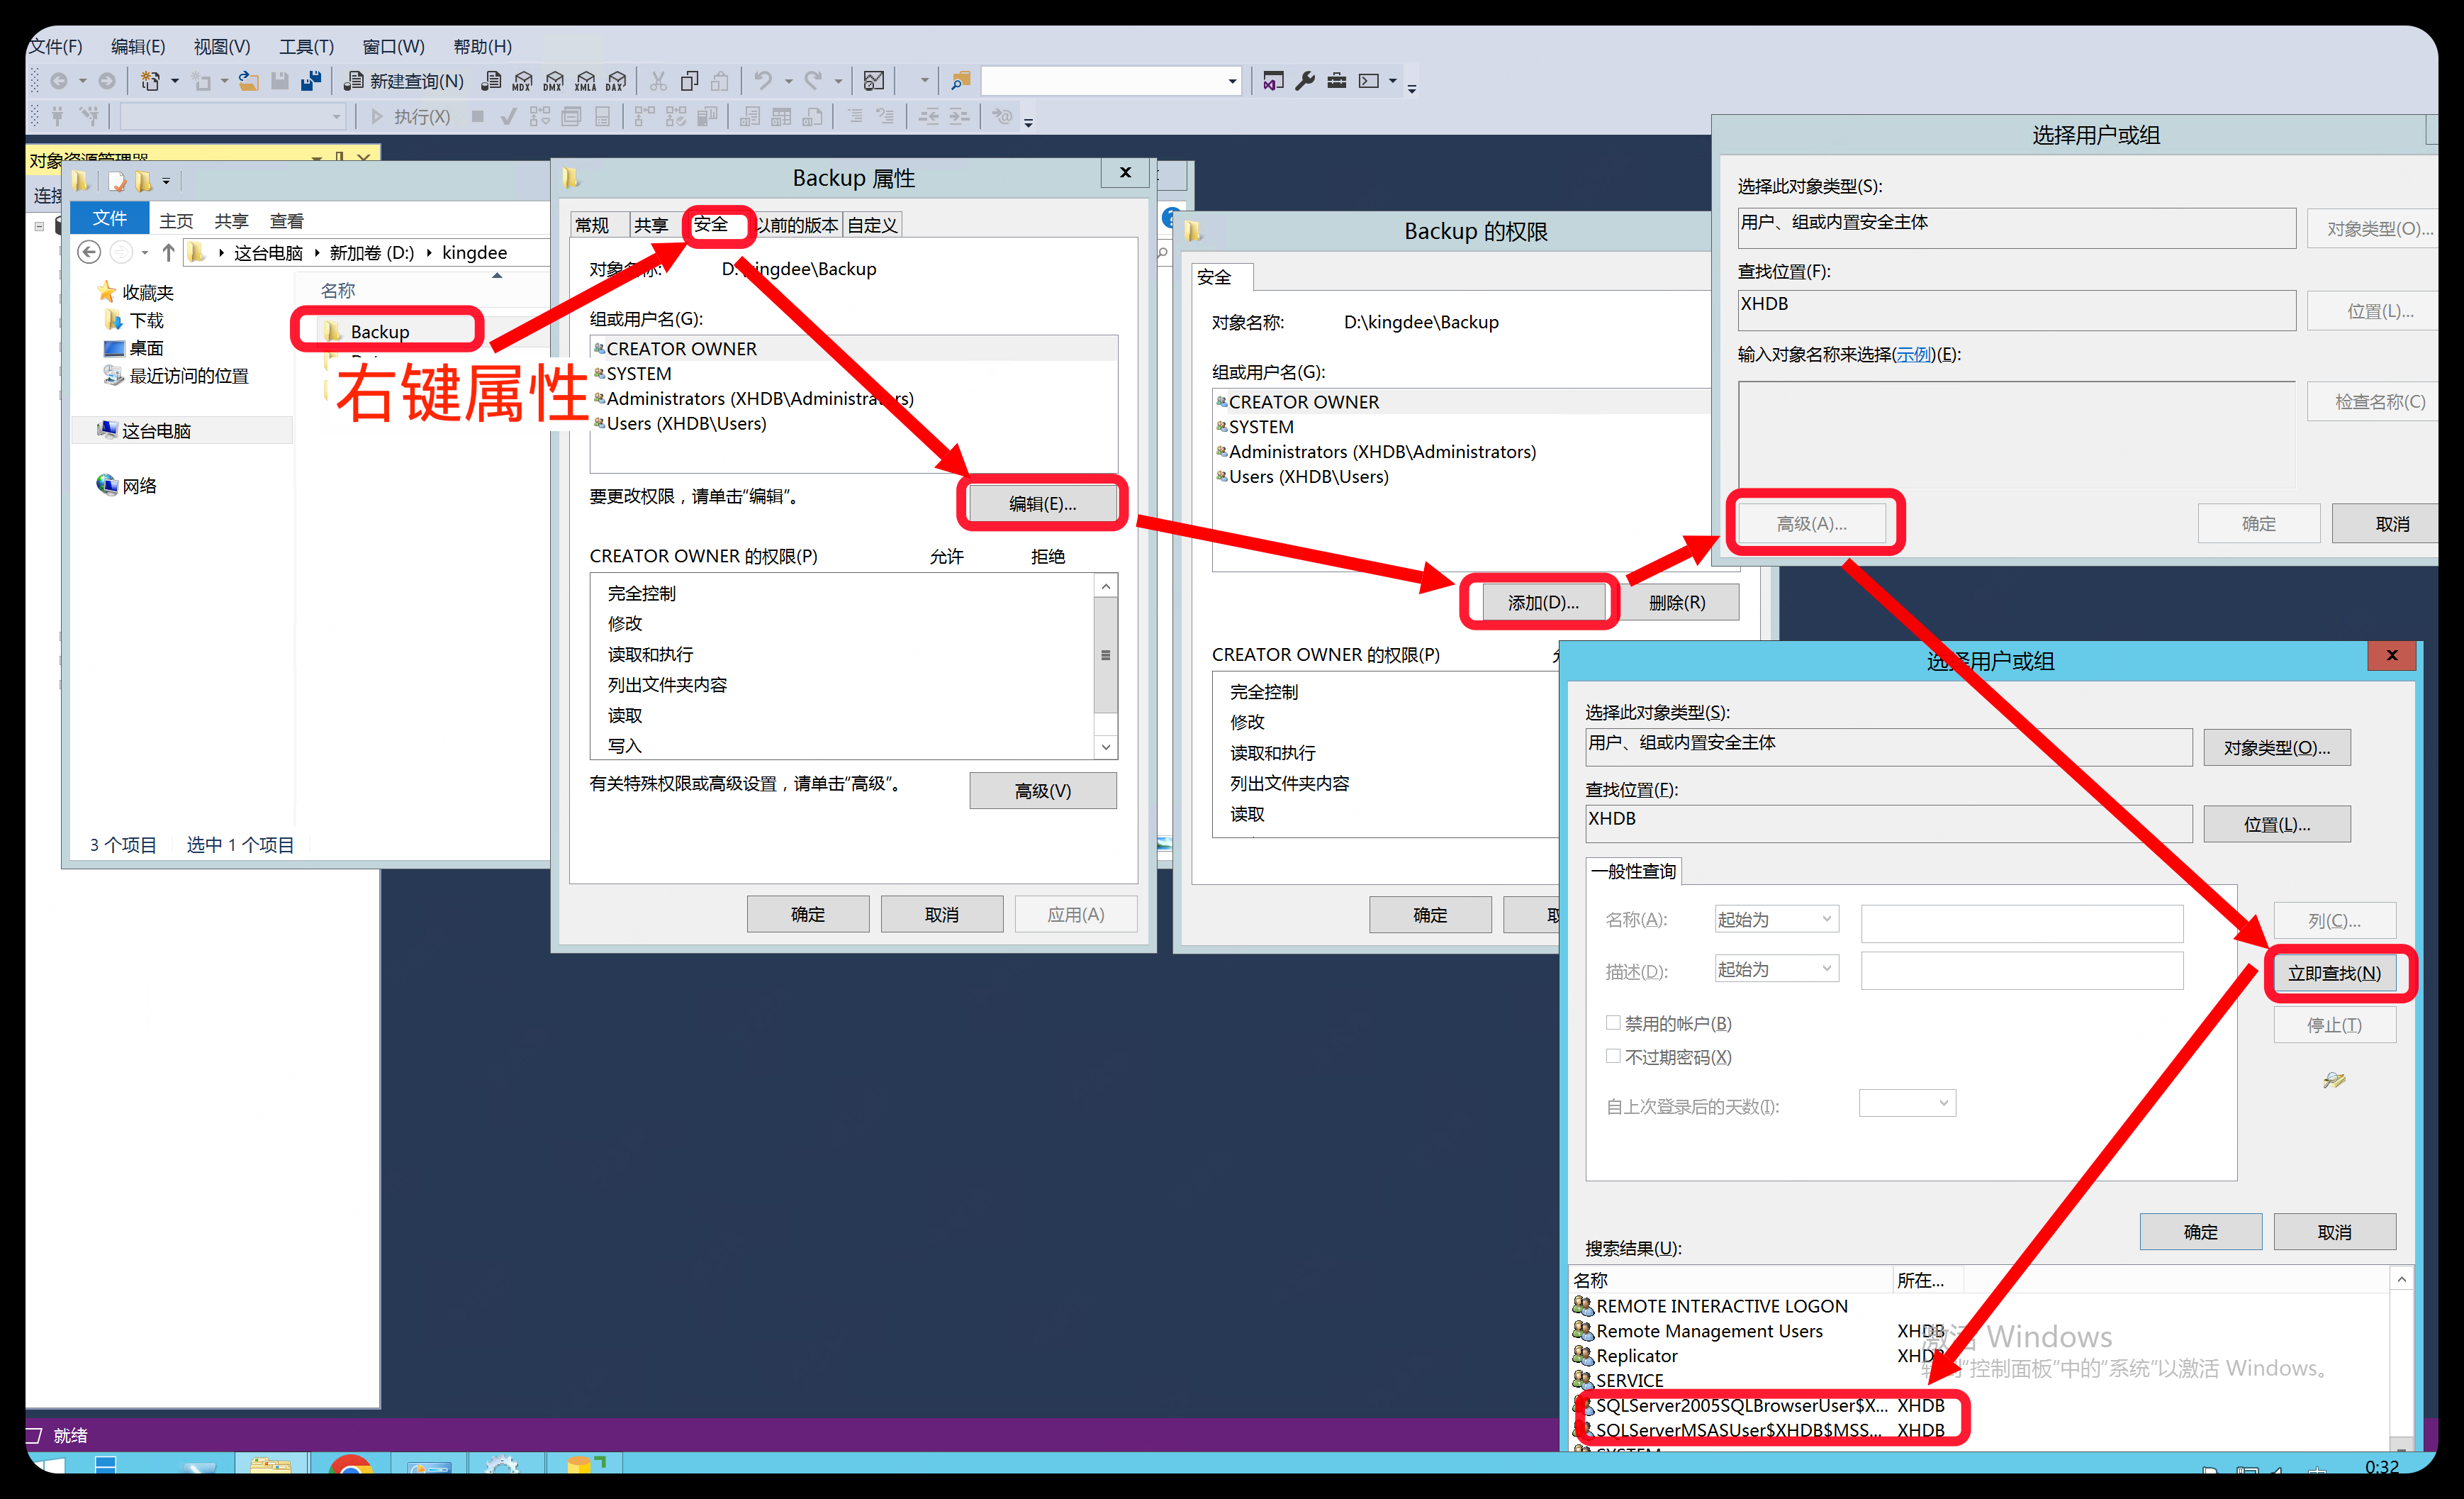Click the Save All toolbar icon
Image resolution: width=2464 pixels, height=1499 pixels.
click(311, 81)
